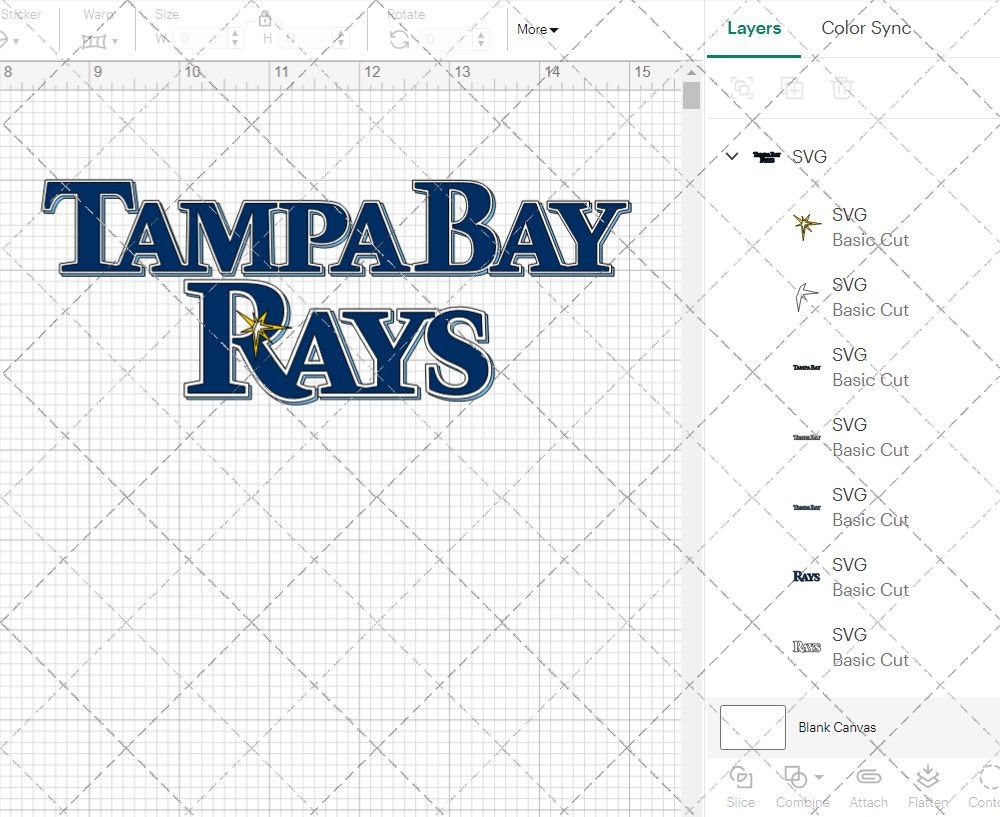Click the rotate stepper arrows
The height and width of the screenshot is (817, 1000).
tap(482, 39)
